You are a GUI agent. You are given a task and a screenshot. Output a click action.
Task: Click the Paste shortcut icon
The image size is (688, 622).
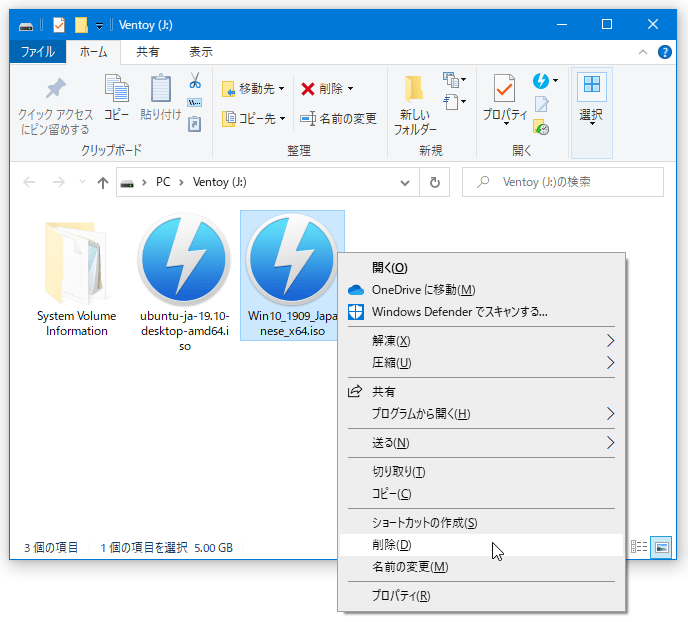pos(195,124)
